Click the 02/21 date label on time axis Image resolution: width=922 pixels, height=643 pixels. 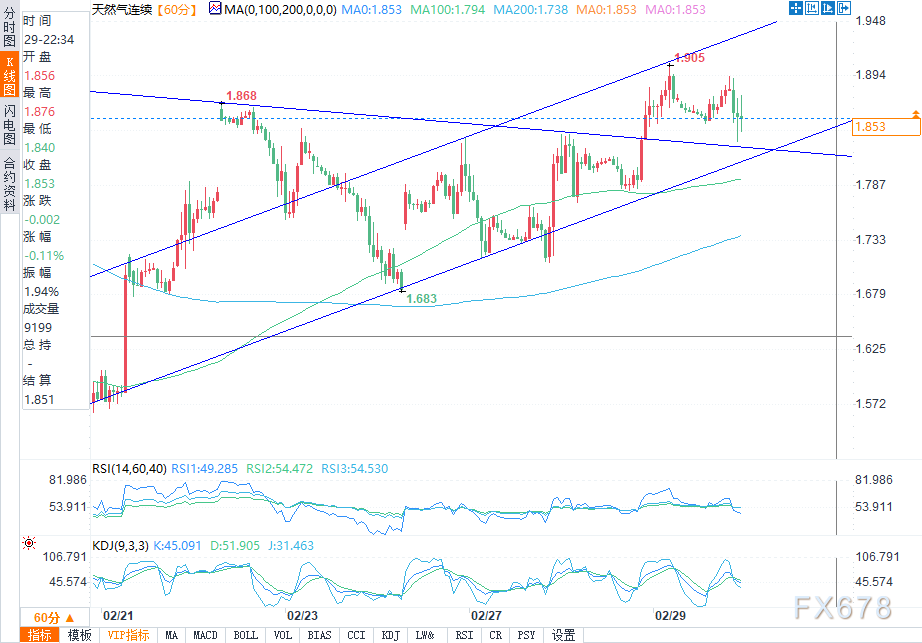click(118, 615)
